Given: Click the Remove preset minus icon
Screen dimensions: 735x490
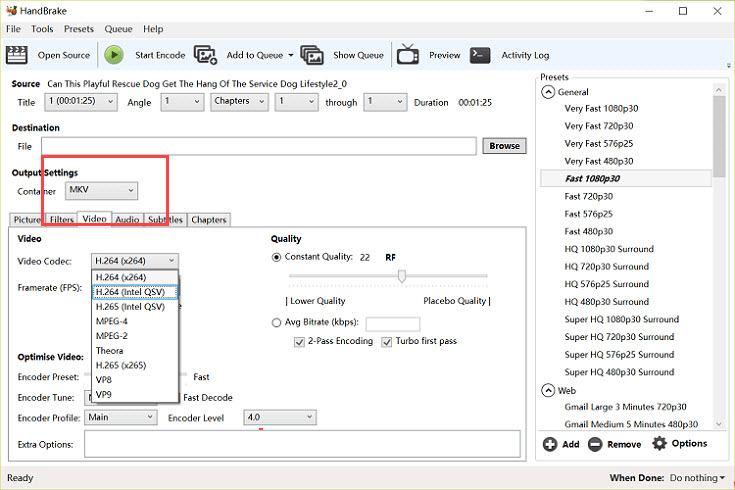Looking at the screenshot, I should click(595, 444).
